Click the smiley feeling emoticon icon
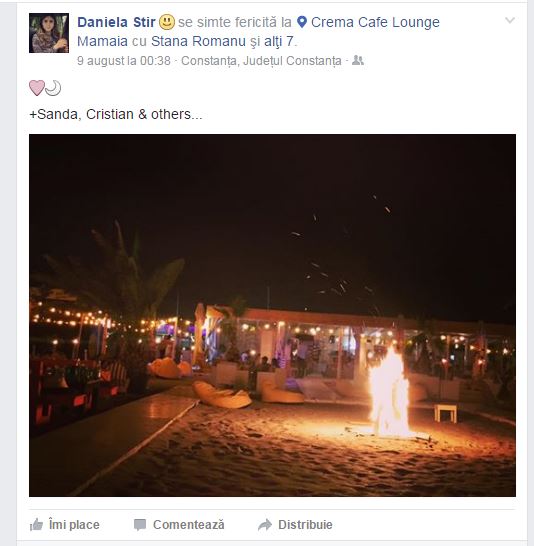The height and width of the screenshot is (546, 534). [x=167, y=22]
